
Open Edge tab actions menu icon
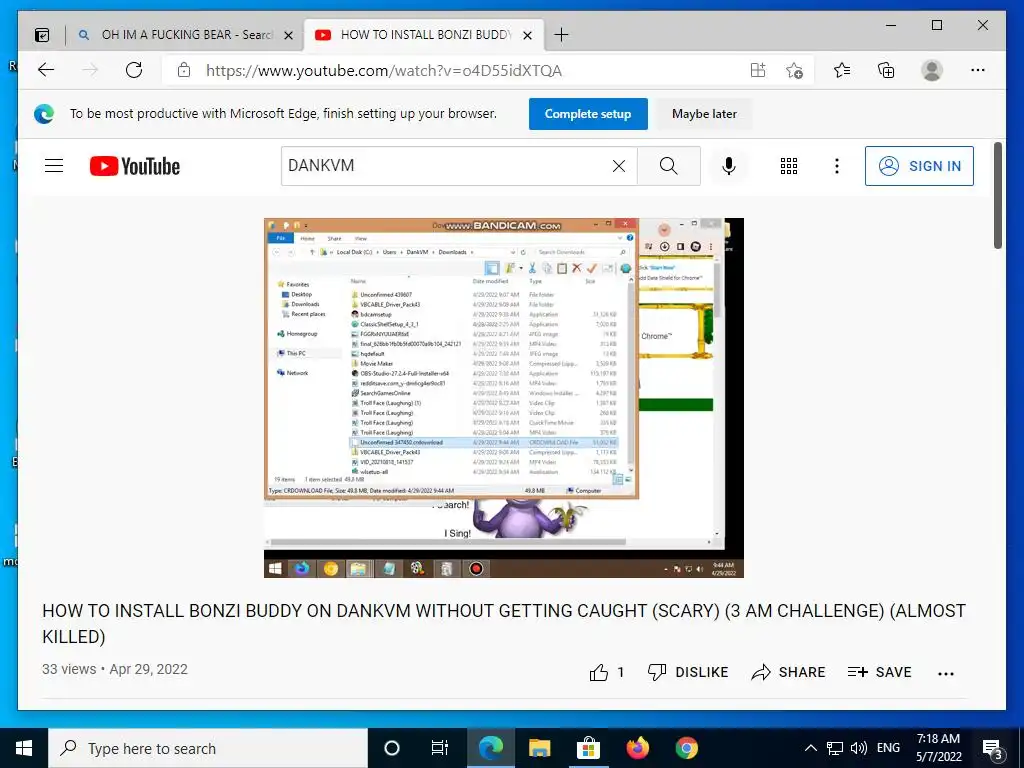[x=42, y=35]
